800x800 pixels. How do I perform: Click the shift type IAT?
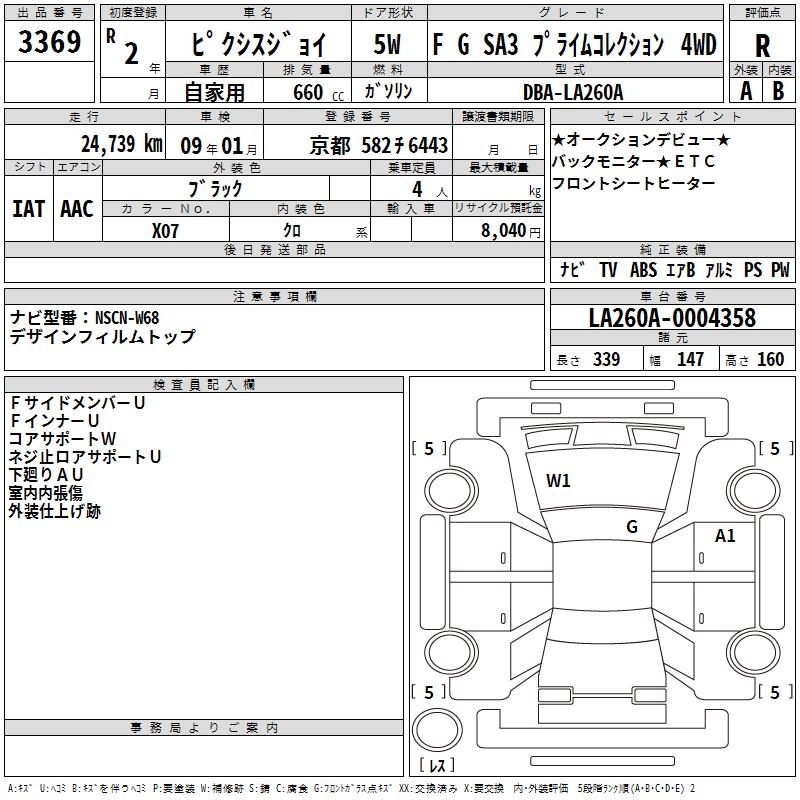[x=29, y=209]
